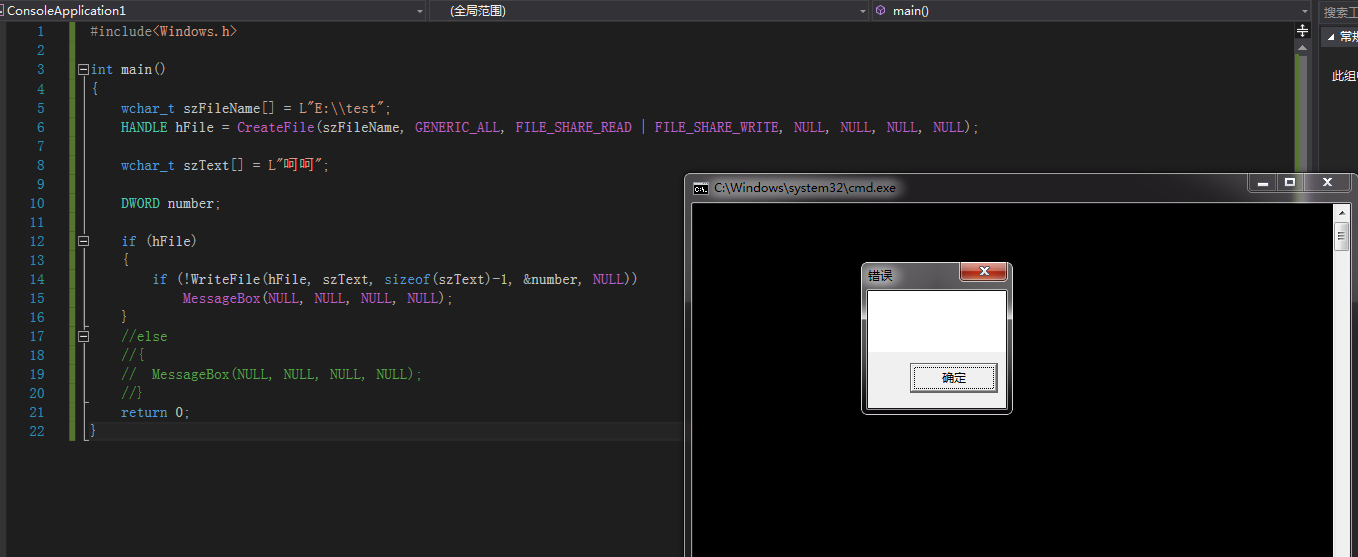Minimize the cmd.exe console window
The width and height of the screenshot is (1358, 557).
(x=1262, y=183)
